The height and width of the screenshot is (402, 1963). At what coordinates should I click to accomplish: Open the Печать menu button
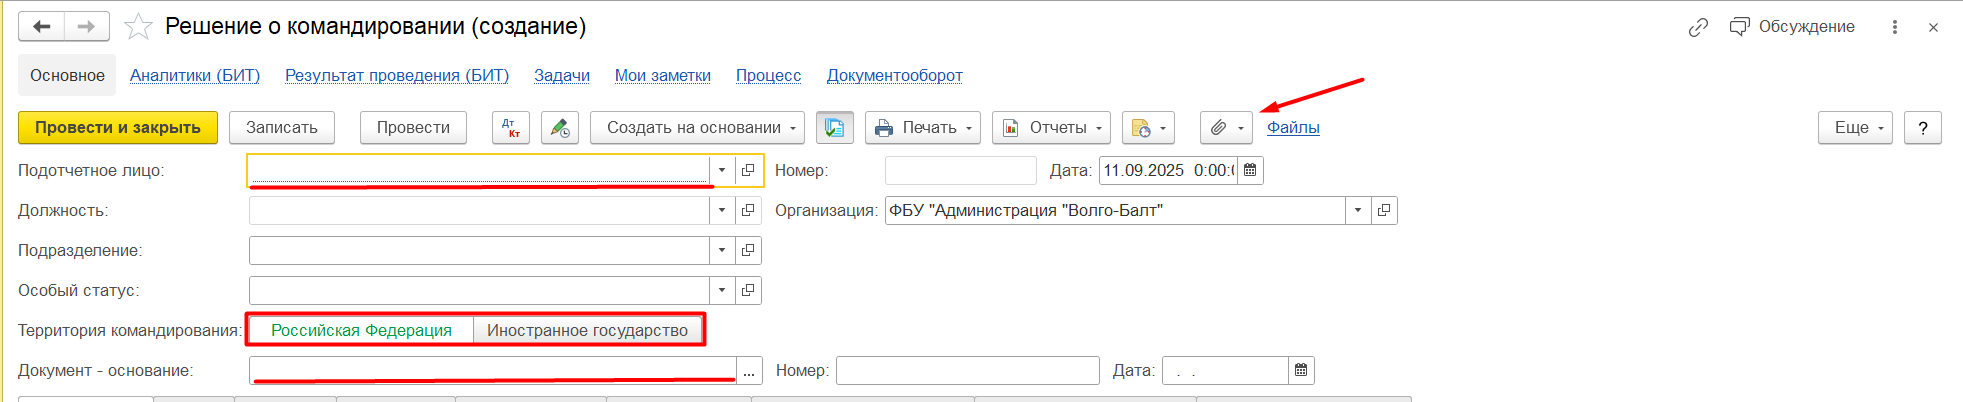tap(922, 128)
